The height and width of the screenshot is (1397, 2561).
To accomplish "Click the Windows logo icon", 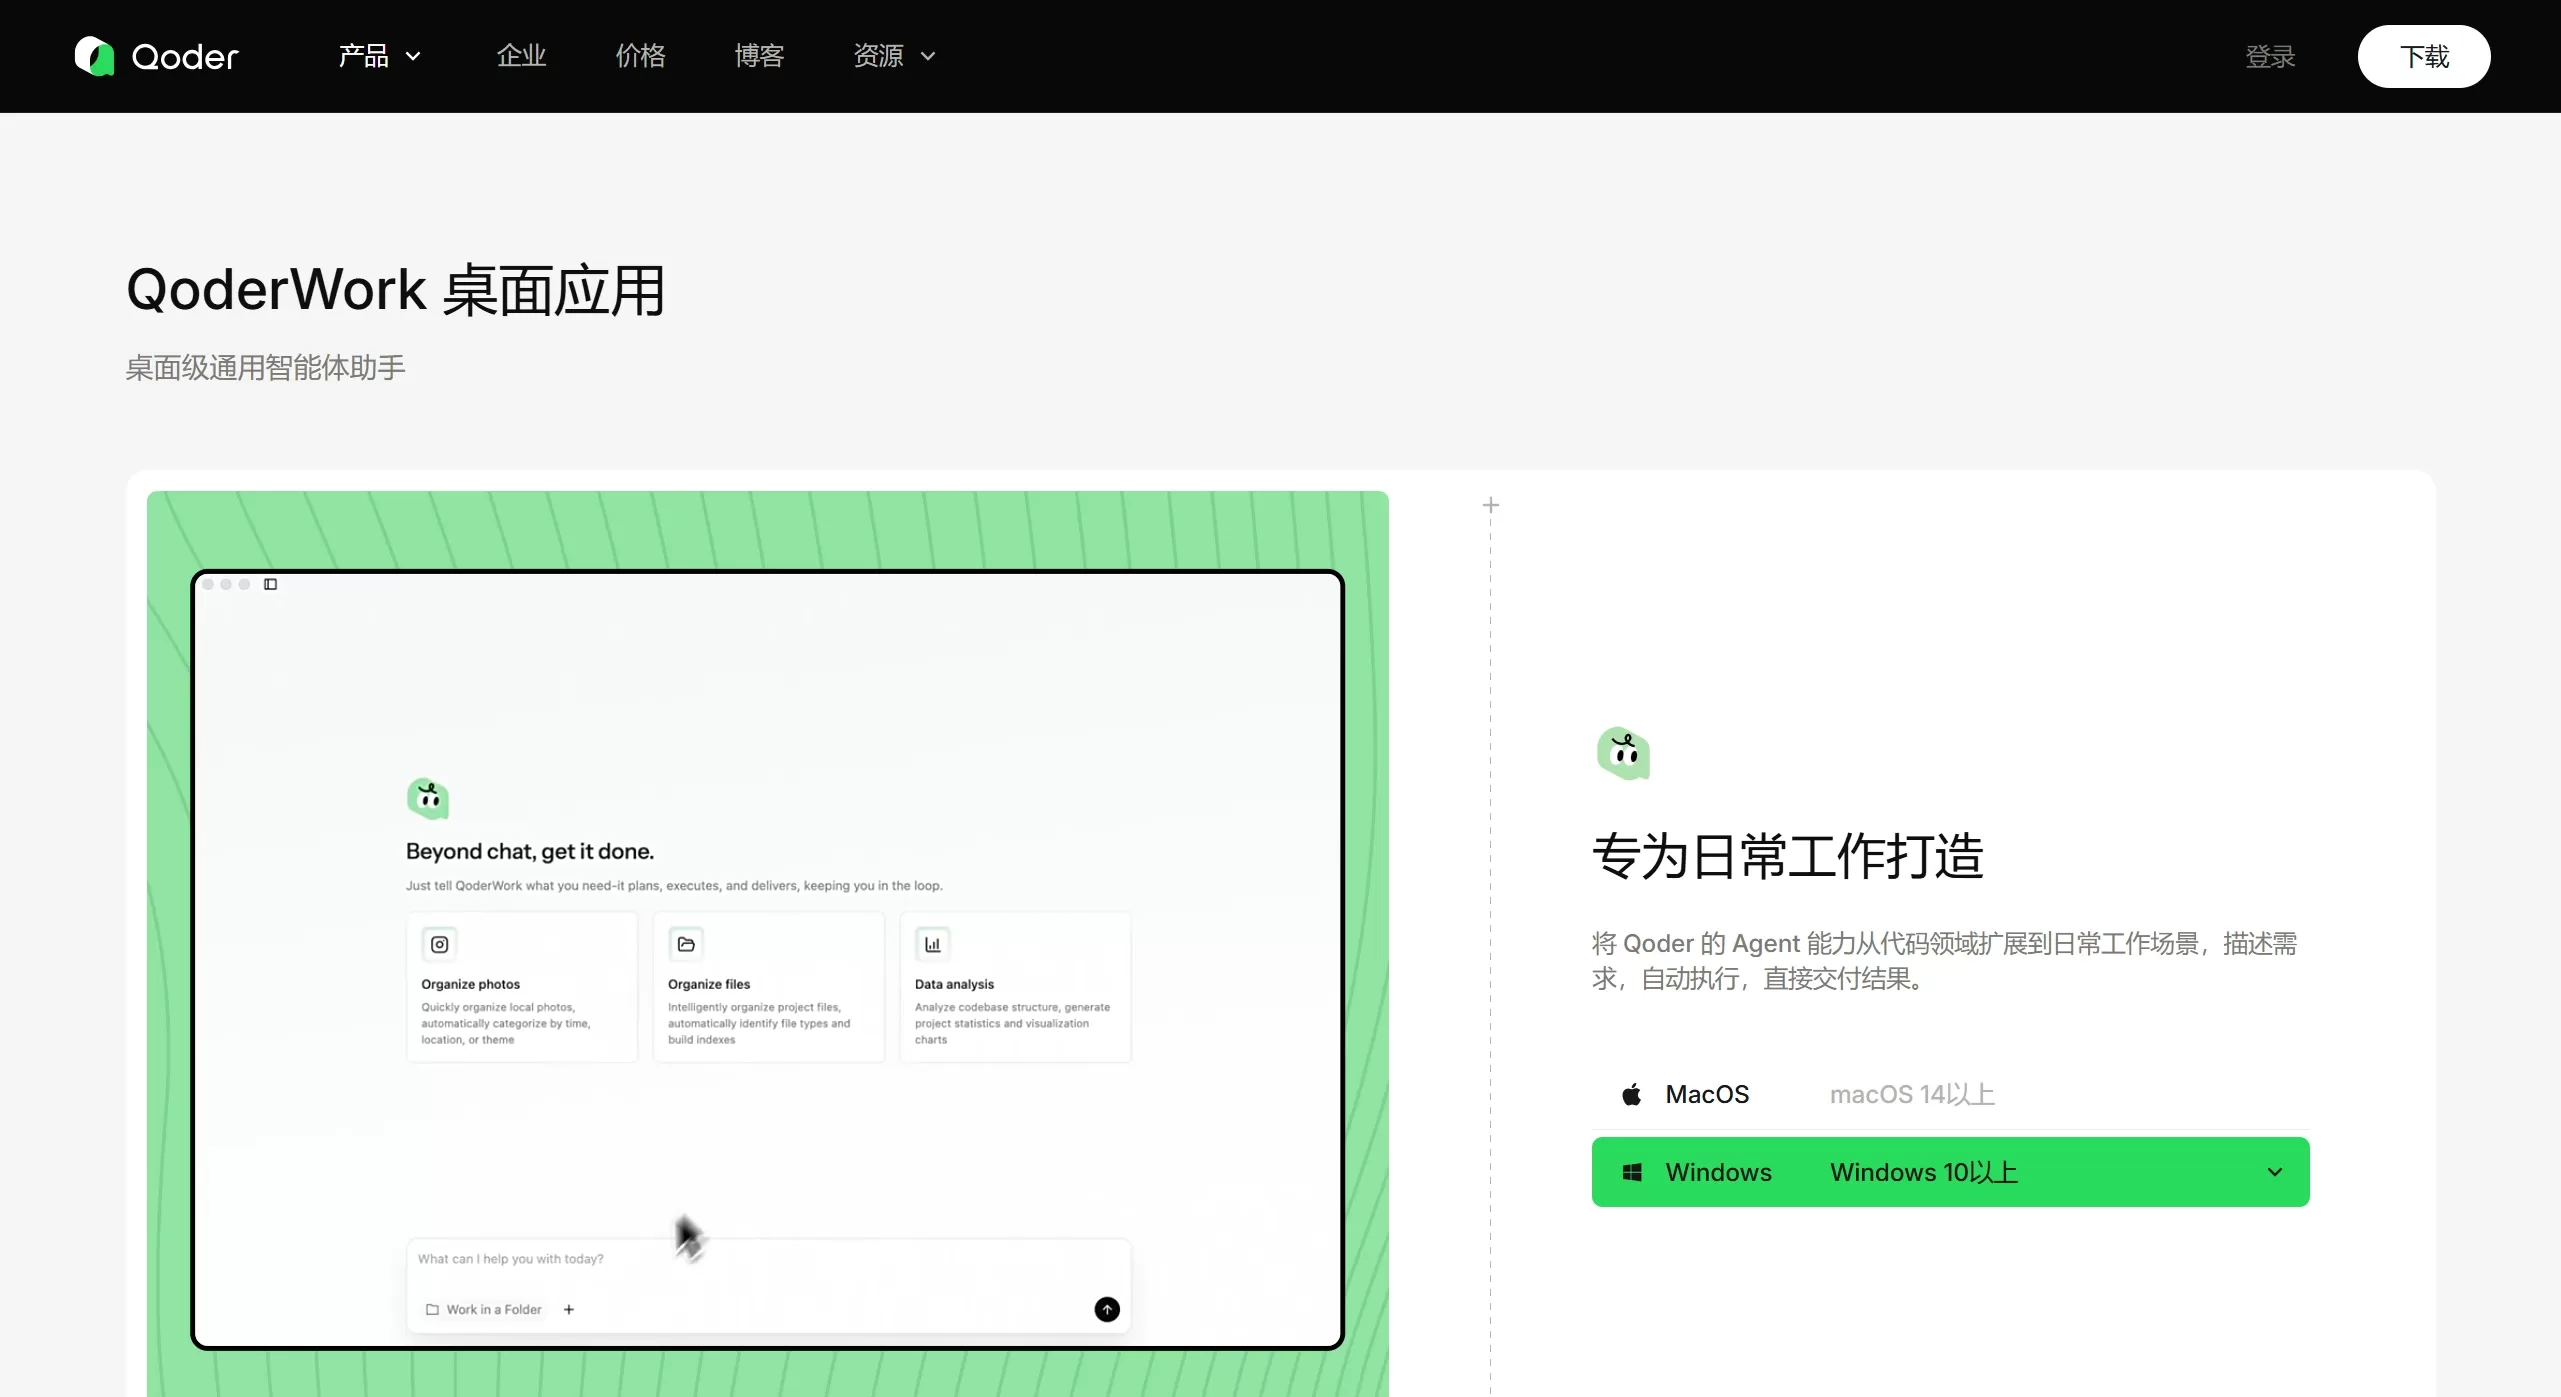I will click(x=1632, y=1172).
